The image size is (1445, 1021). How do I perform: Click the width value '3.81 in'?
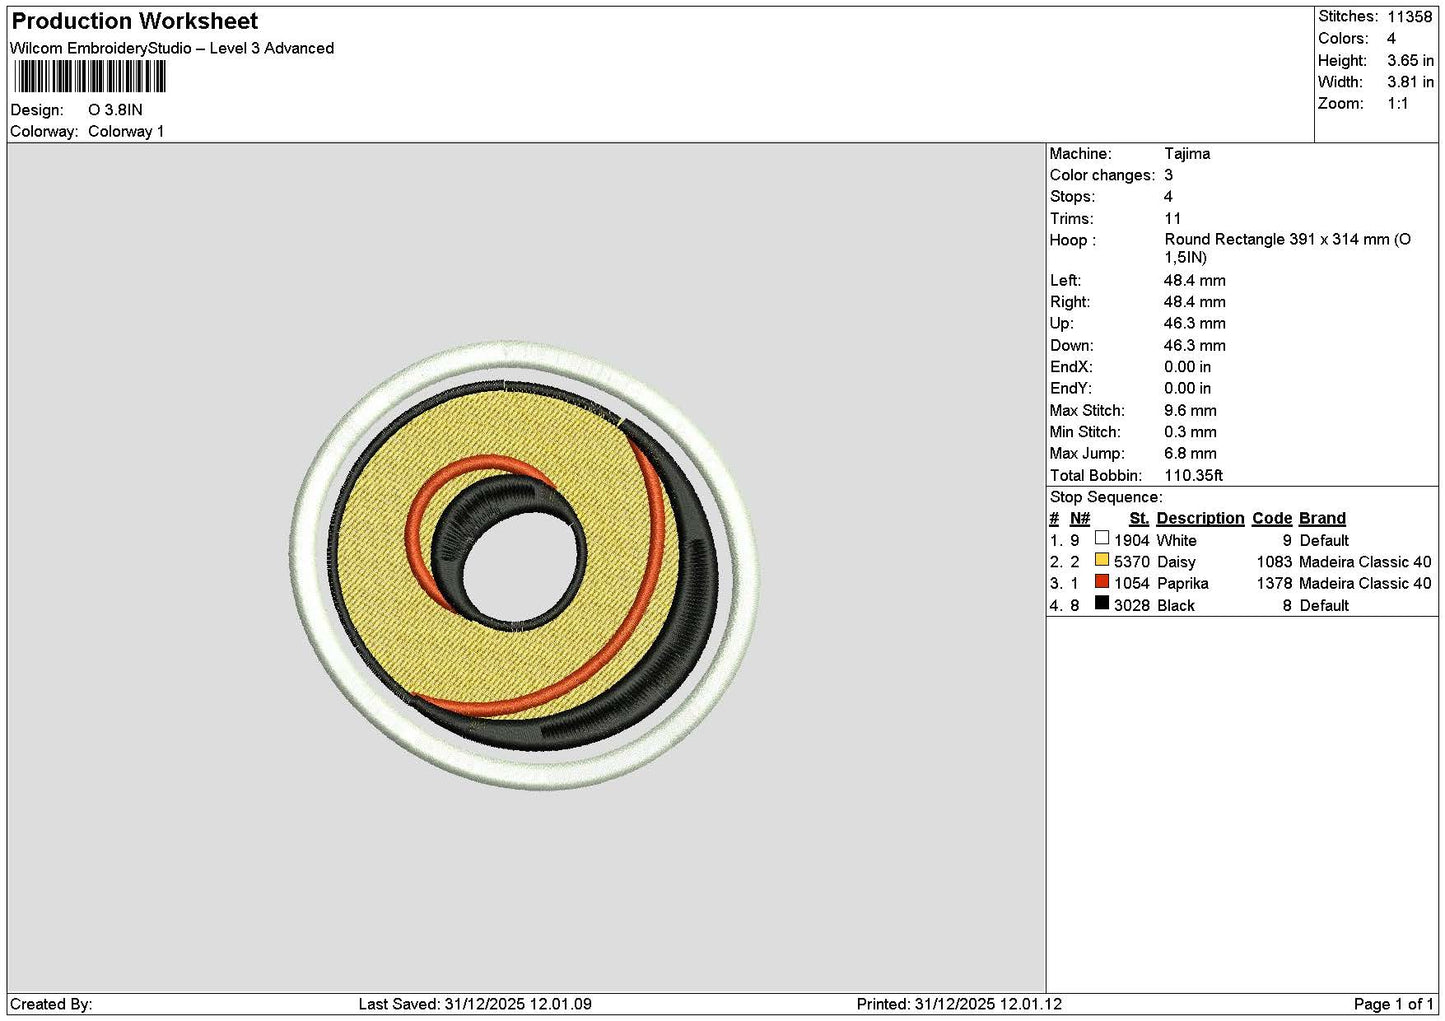(x=1410, y=82)
